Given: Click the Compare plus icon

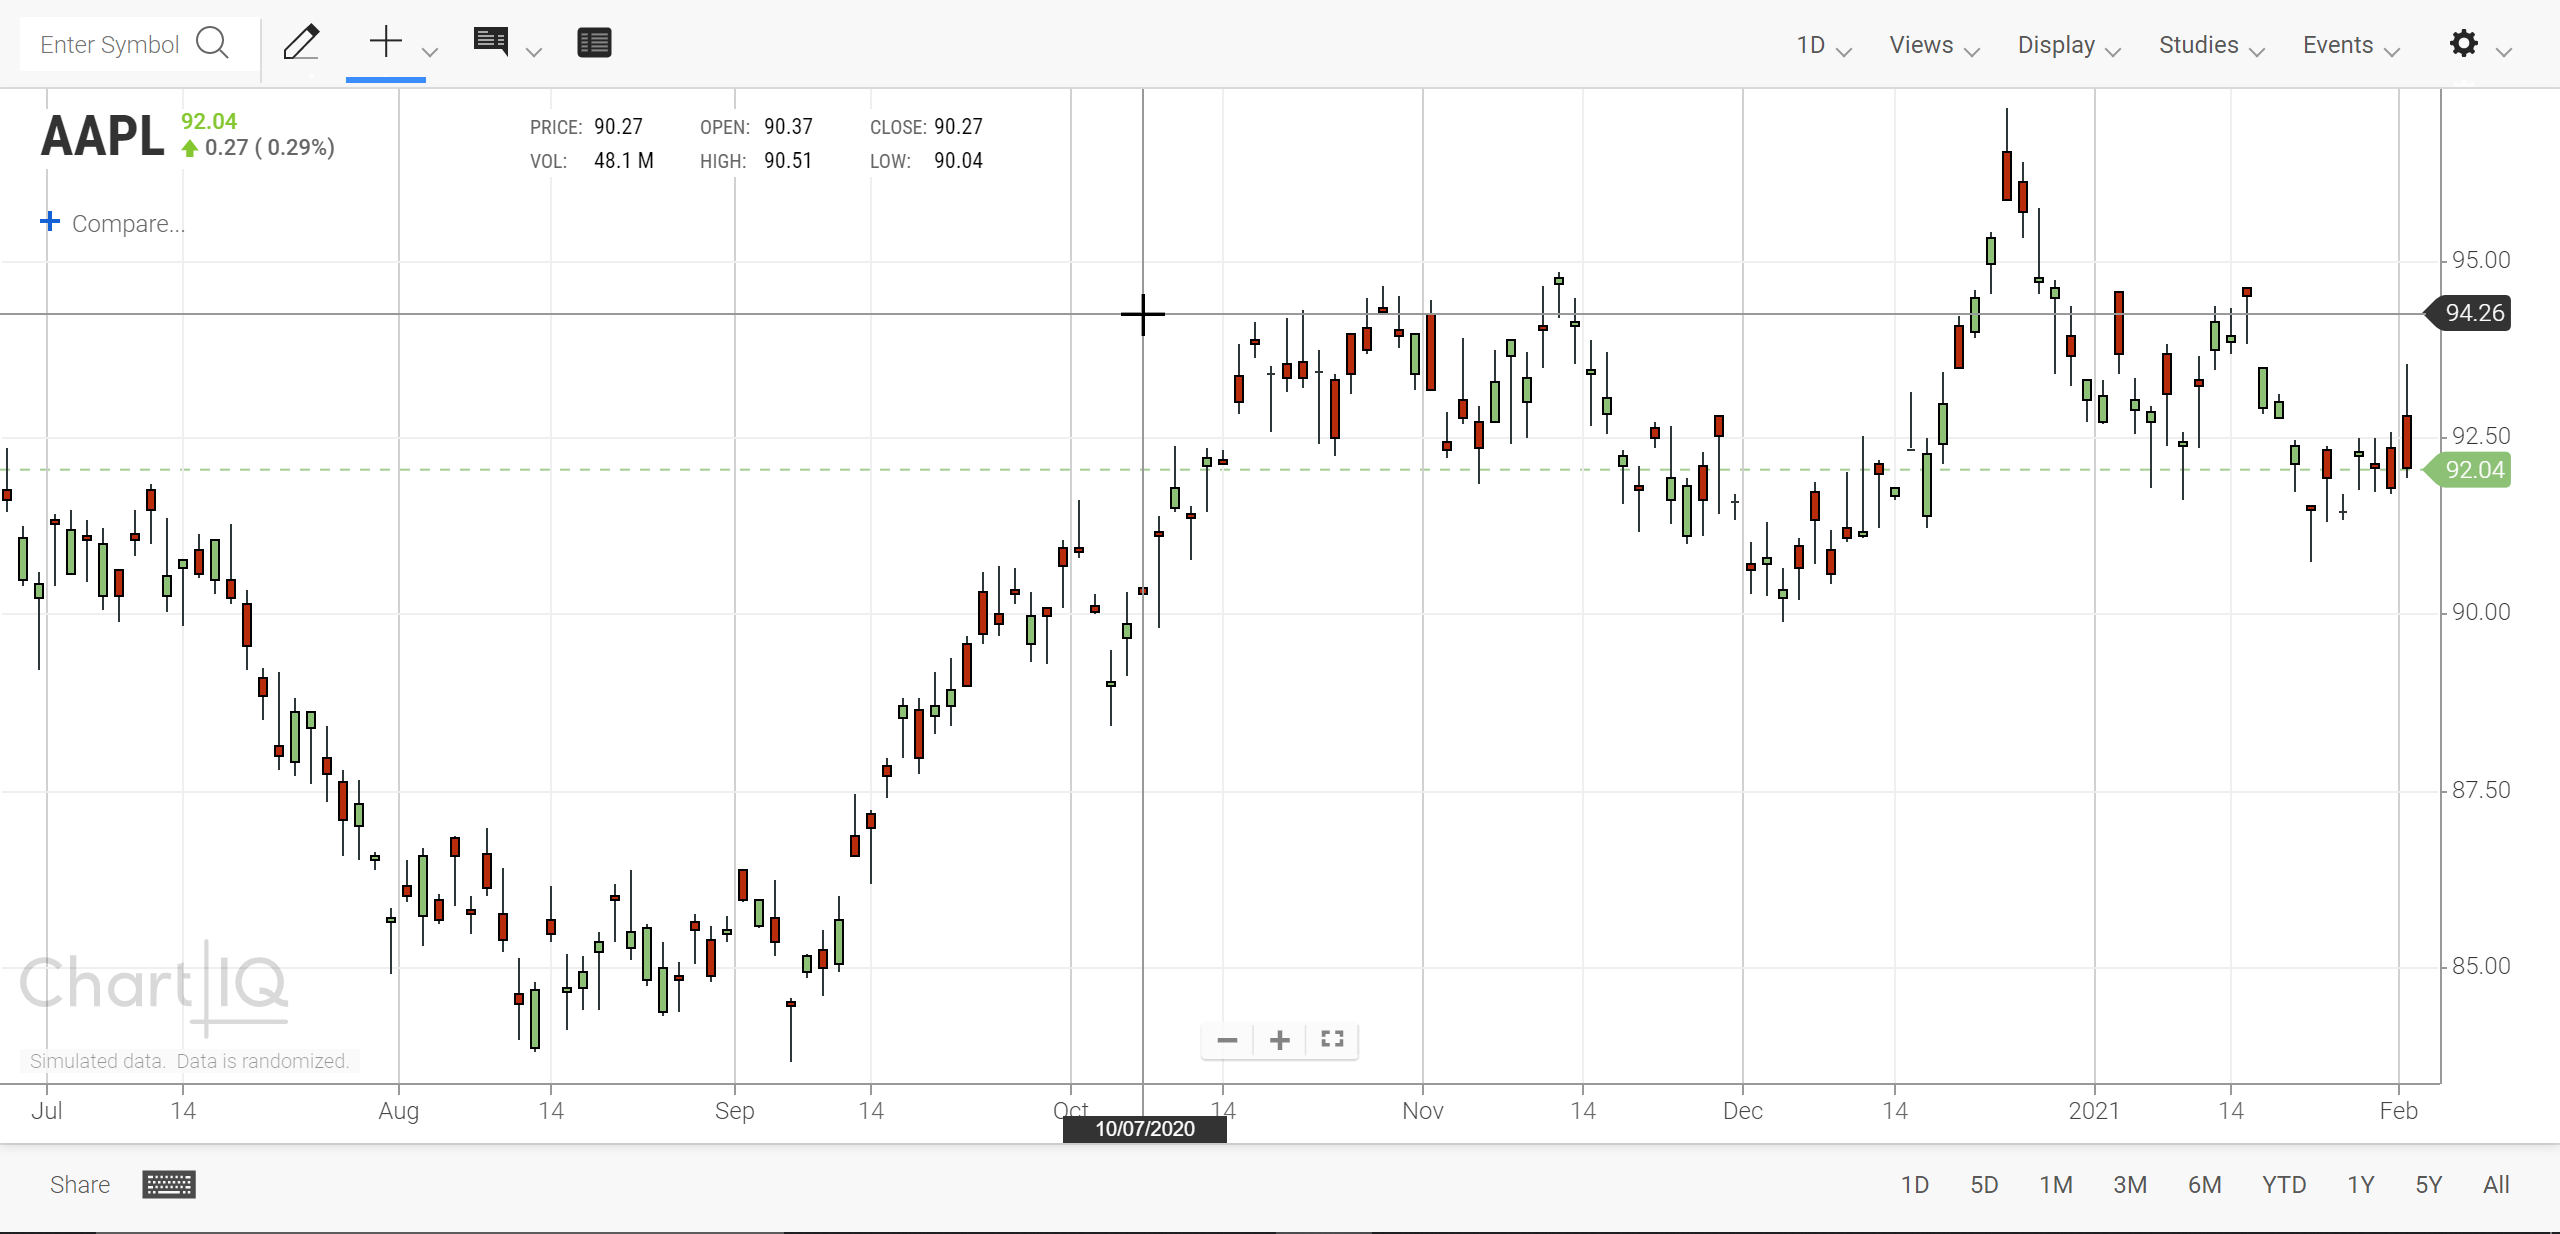Looking at the screenshot, I should pyautogui.click(x=50, y=221).
